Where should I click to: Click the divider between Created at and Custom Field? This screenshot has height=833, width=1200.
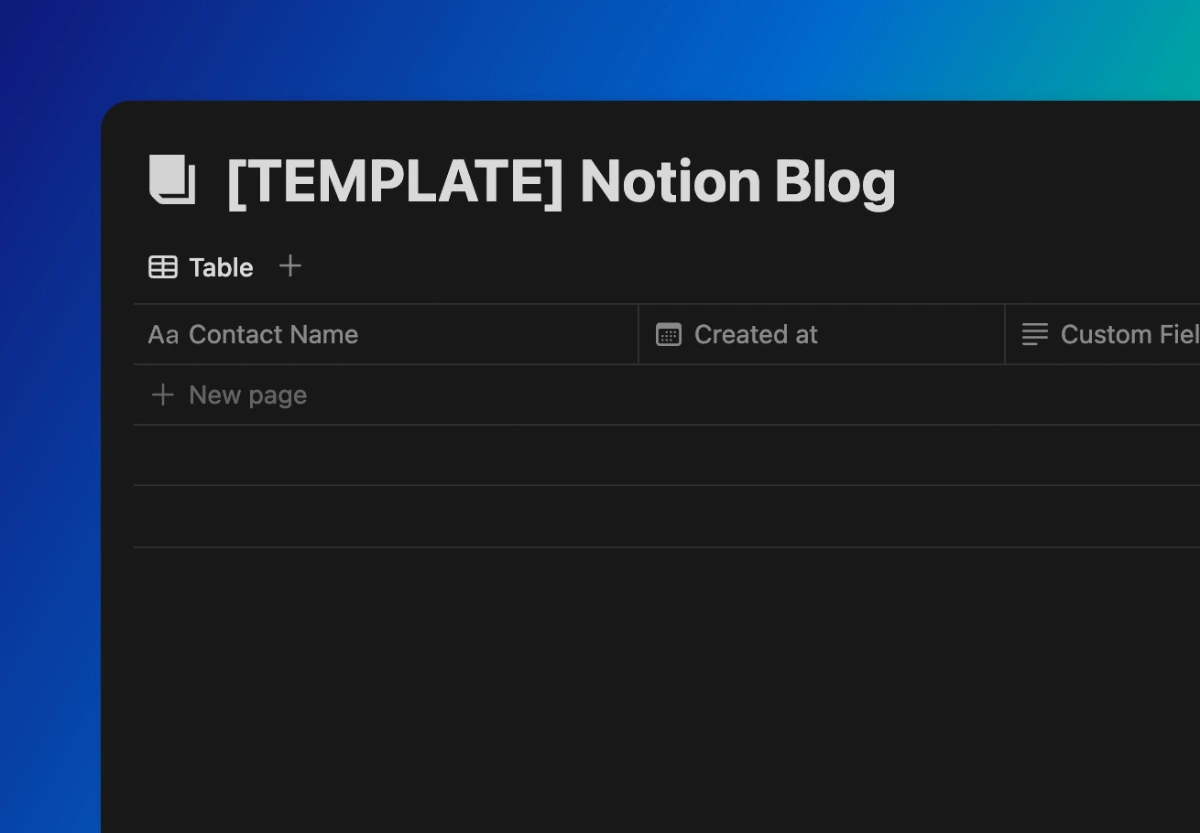pyautogui.click(x=1005, y=335)
